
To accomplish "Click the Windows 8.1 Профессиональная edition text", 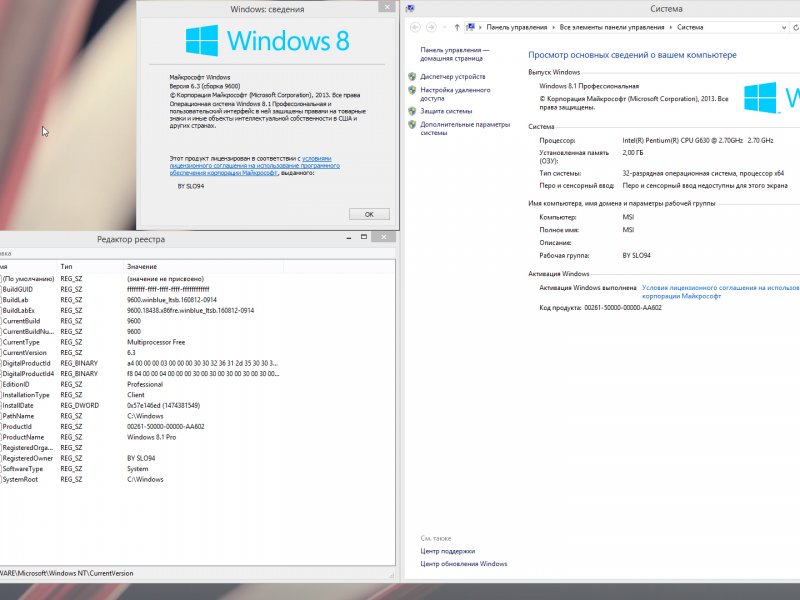I will [589, 86].
